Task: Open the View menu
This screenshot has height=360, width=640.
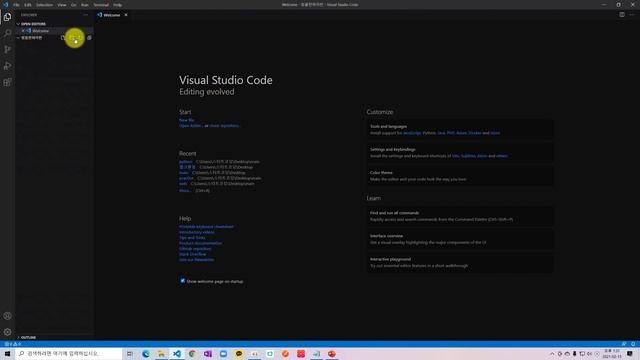Action: [x=62, y=5]
